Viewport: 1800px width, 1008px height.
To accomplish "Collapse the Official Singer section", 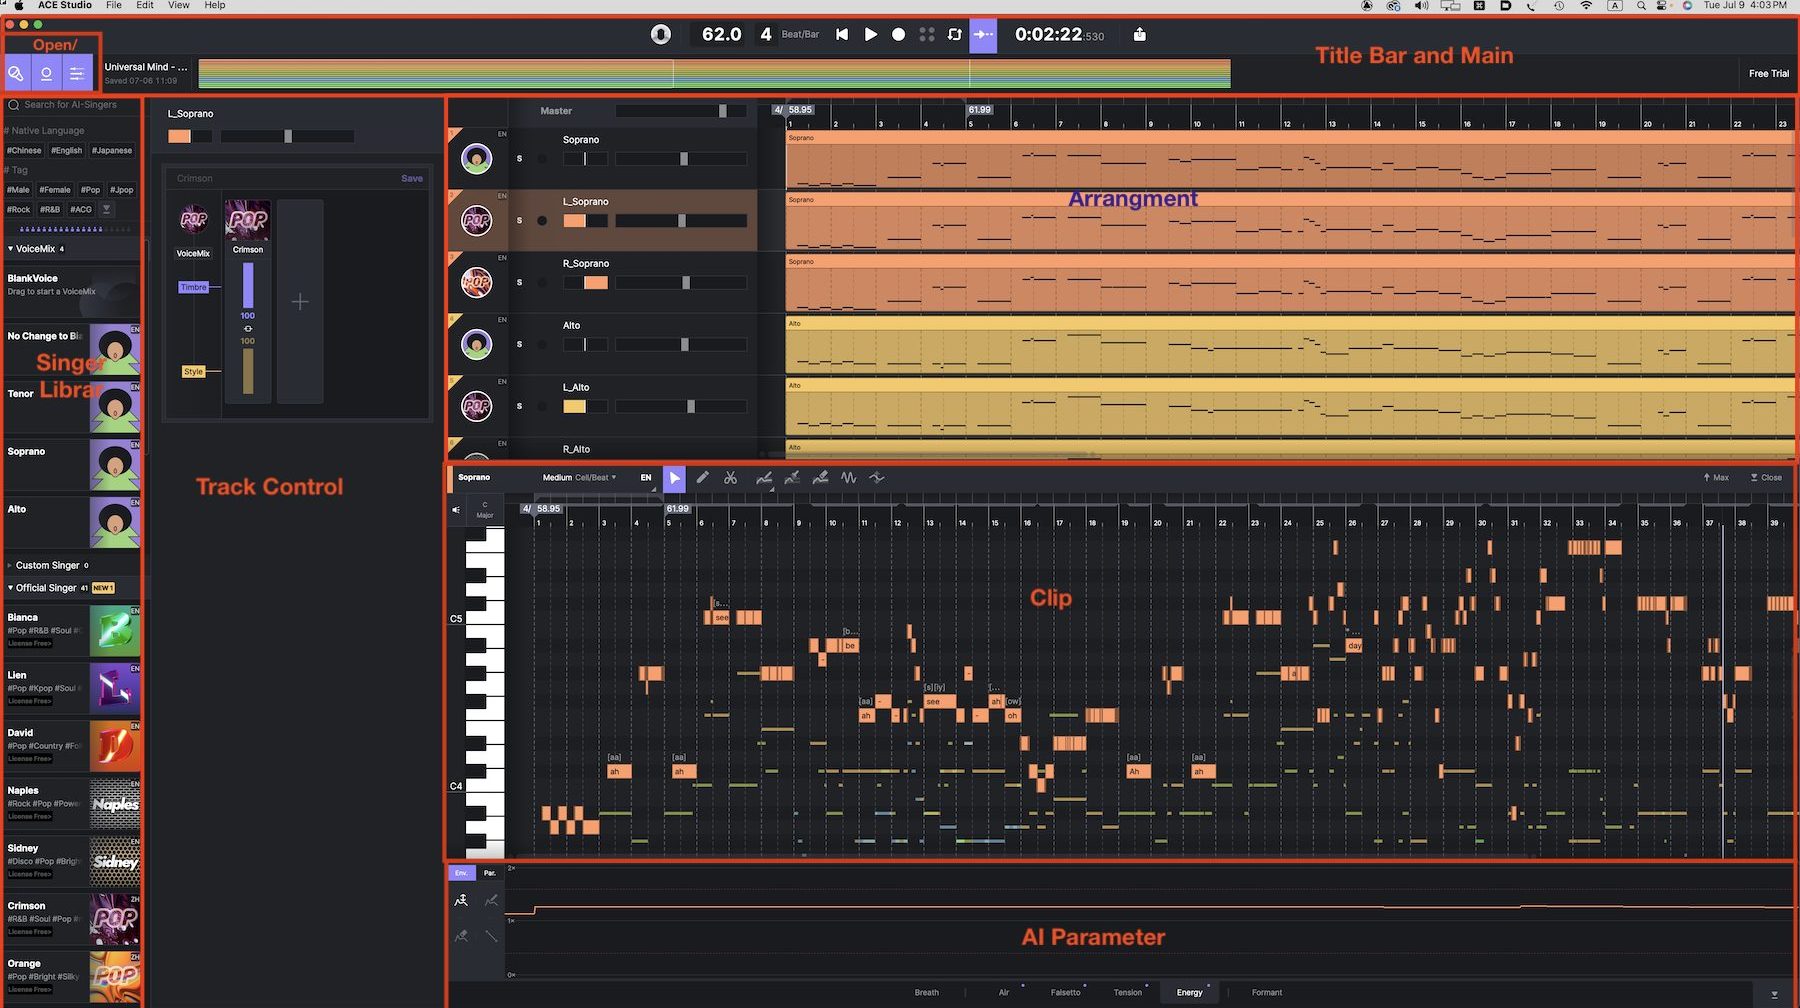I will [12, 587].
